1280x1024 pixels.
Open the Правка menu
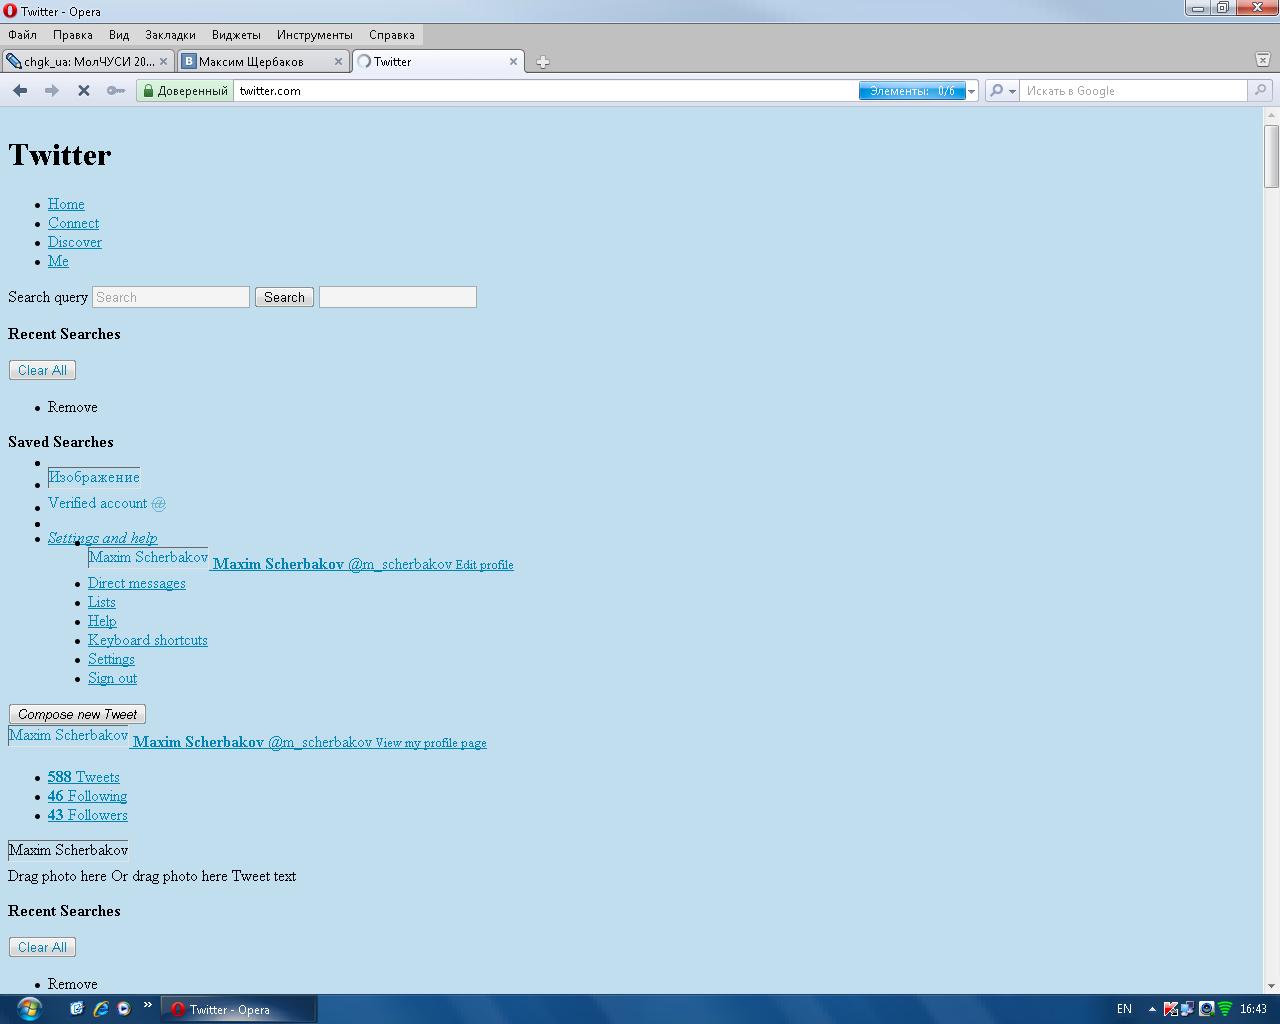73,35
